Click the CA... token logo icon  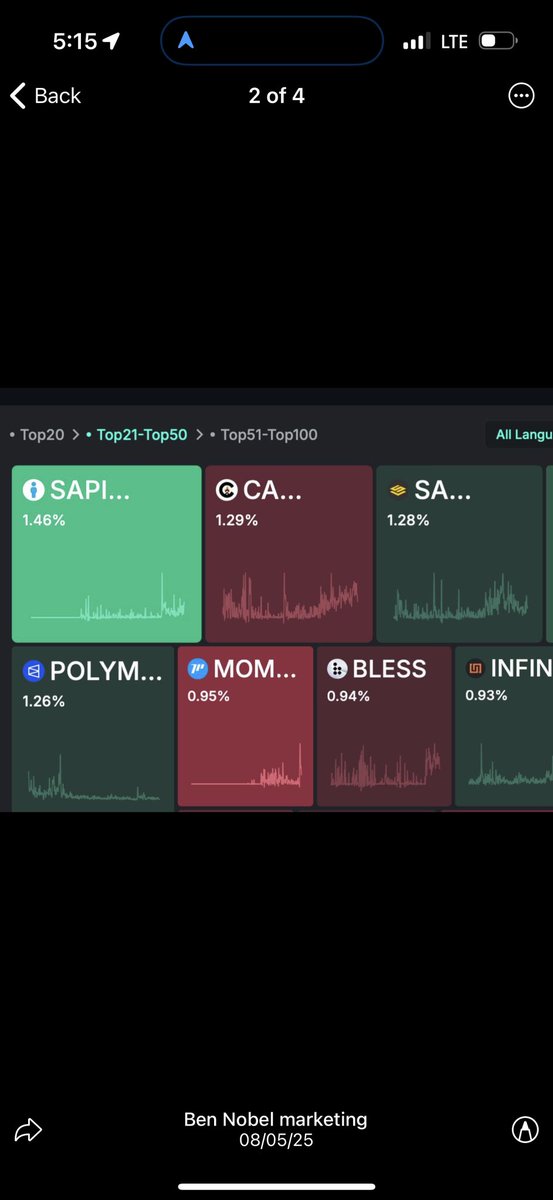(227, 490)
